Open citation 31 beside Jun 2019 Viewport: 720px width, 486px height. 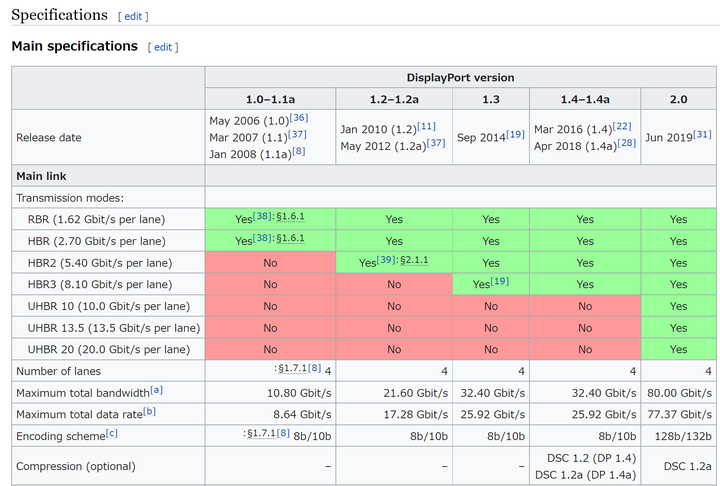[702, 134]
